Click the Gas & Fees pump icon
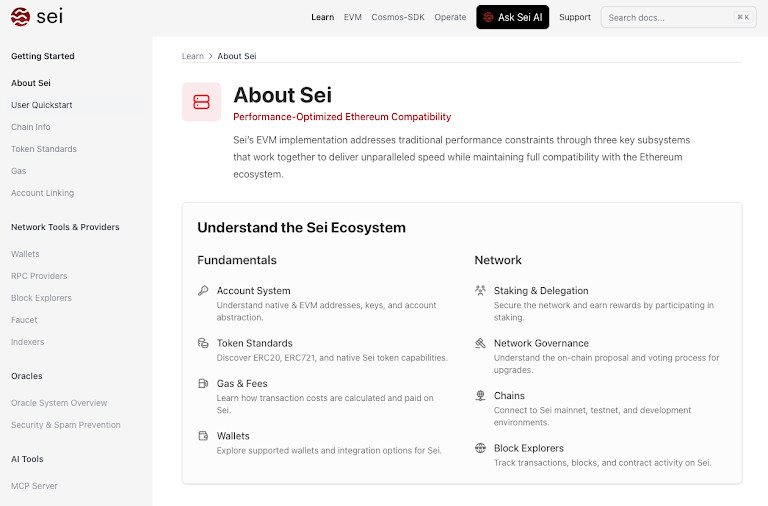 203,383
